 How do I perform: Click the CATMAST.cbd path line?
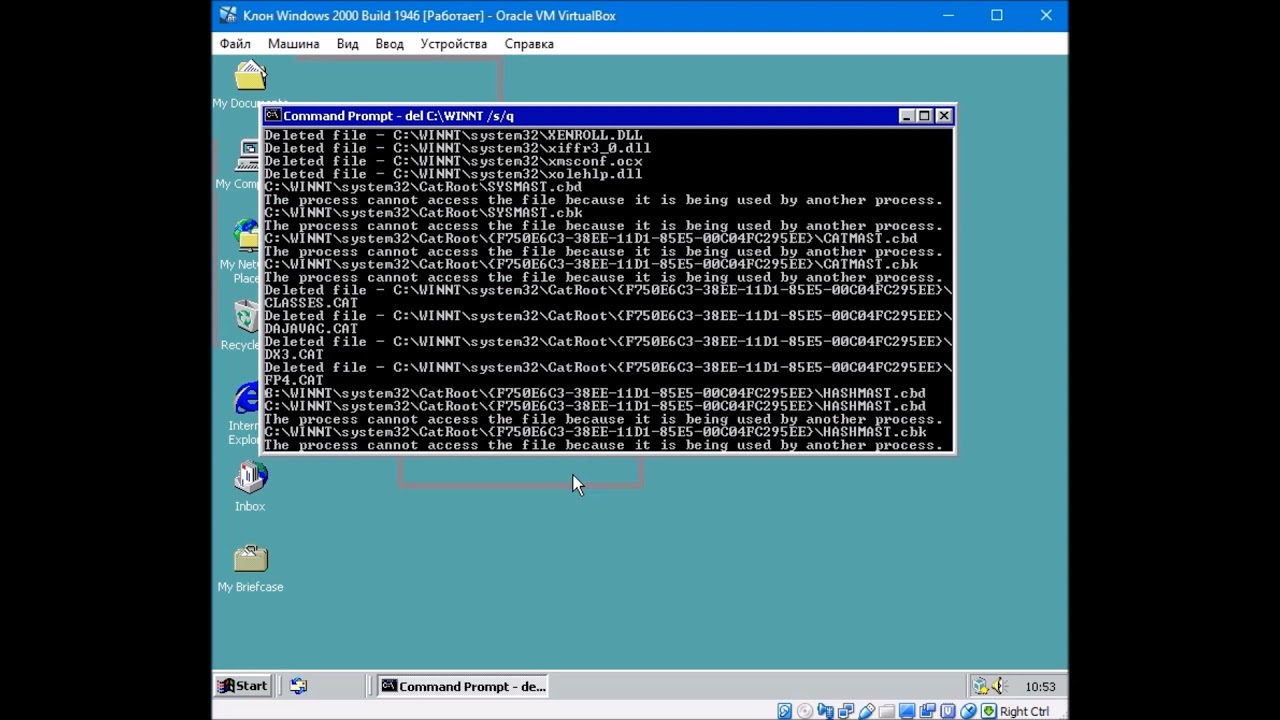coord(591,239)
